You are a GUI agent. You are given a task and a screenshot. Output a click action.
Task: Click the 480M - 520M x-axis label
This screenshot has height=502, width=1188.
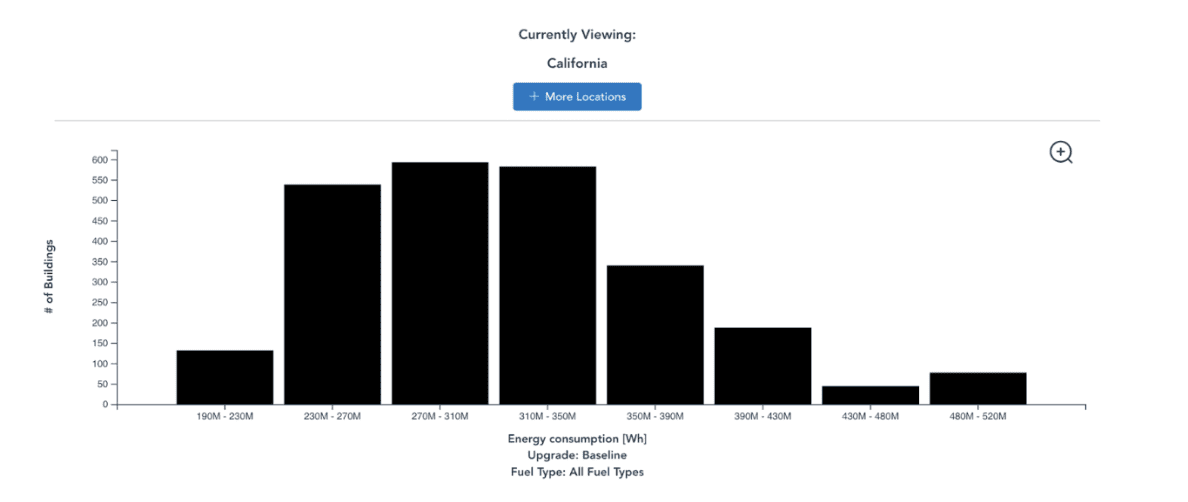tap(977, 416)
